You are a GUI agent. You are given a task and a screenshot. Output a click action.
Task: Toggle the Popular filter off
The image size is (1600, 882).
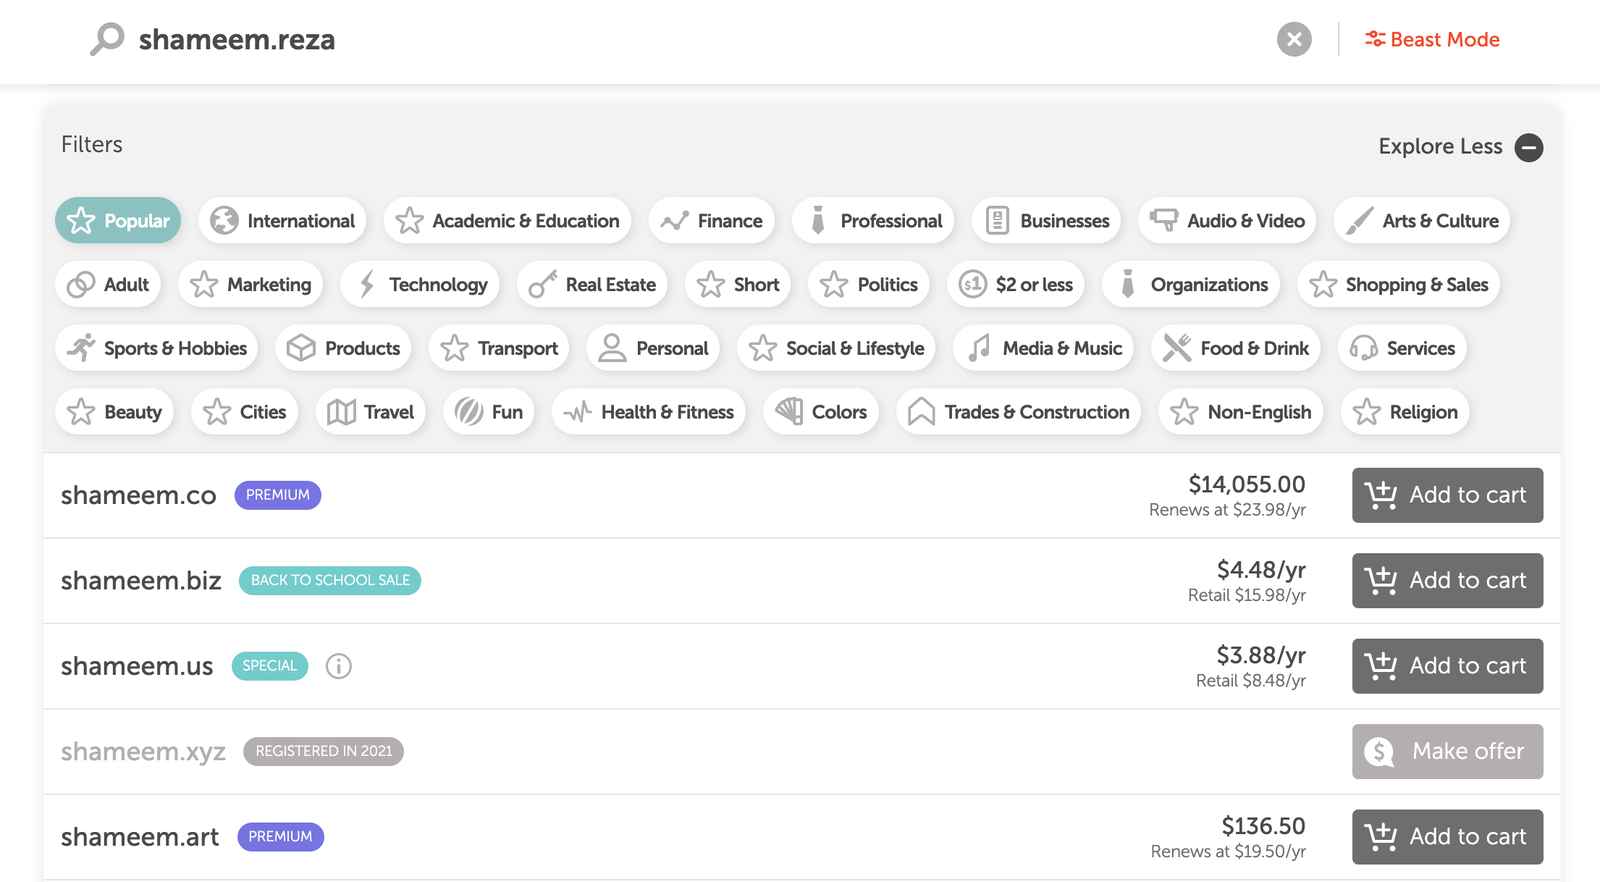[118, 221]
